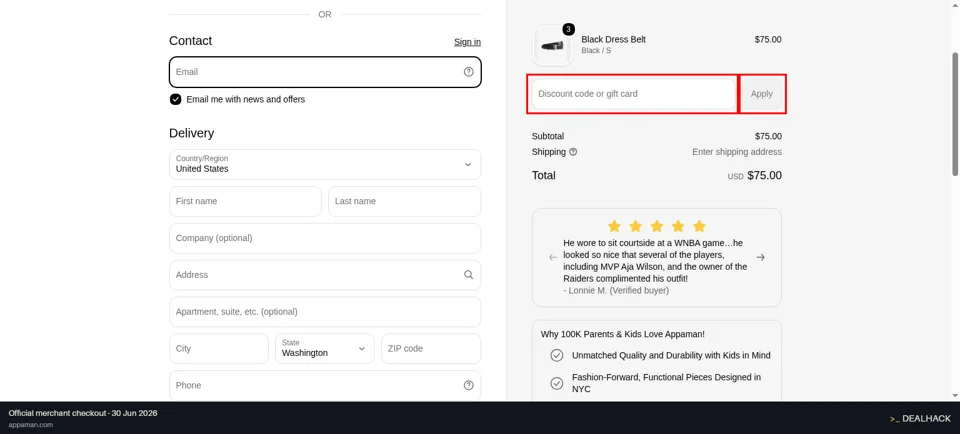Viewport: 960px width, 434px height.
Task: Click the DEALHACK logo in bottom bar
Action: pos(920,419)
